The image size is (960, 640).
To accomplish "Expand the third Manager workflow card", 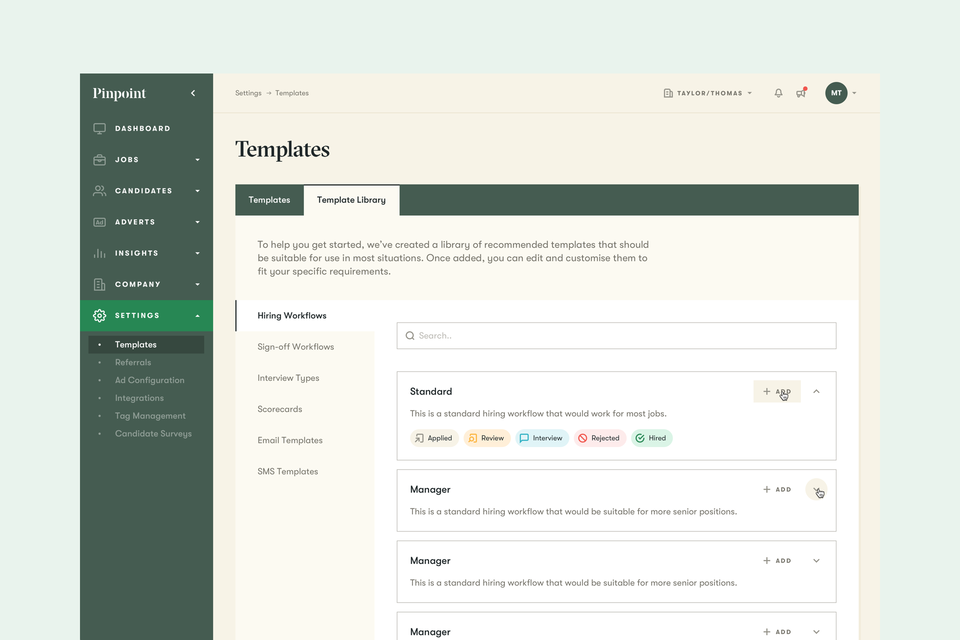I will click(816, 631).
